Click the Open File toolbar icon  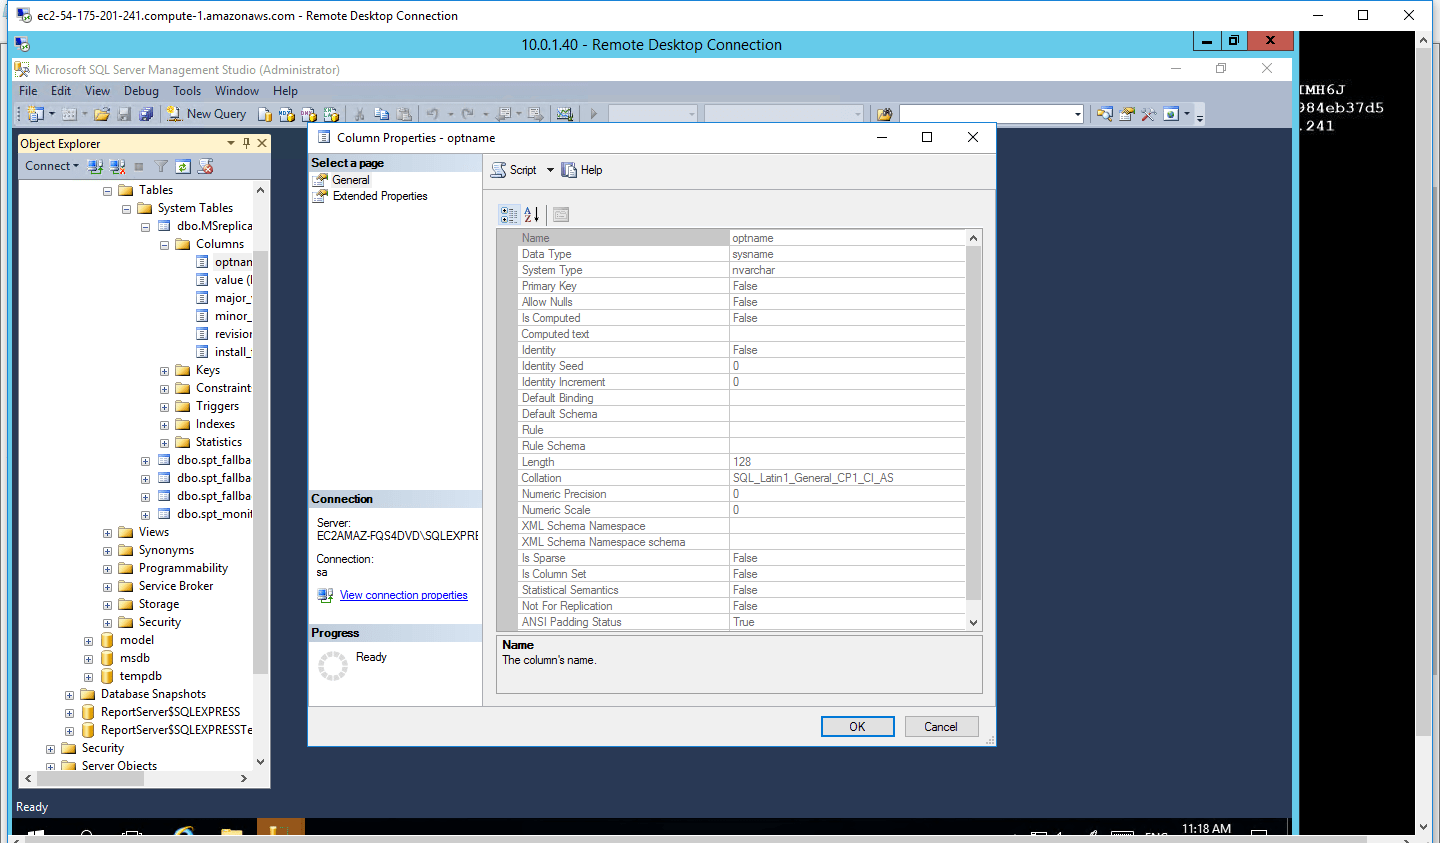[103, 113]
